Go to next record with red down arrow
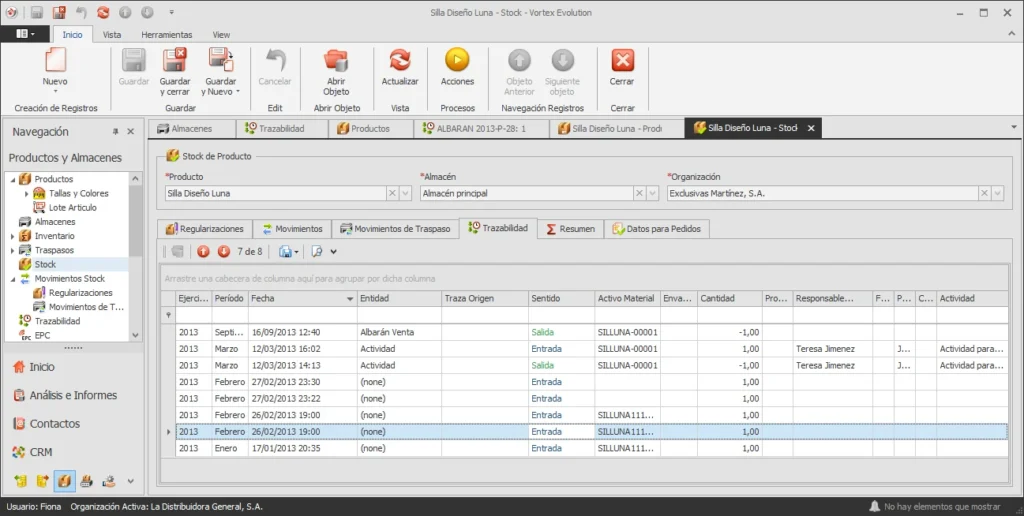The width and height of the screenshot is (1024, 516). click(223, 251)
